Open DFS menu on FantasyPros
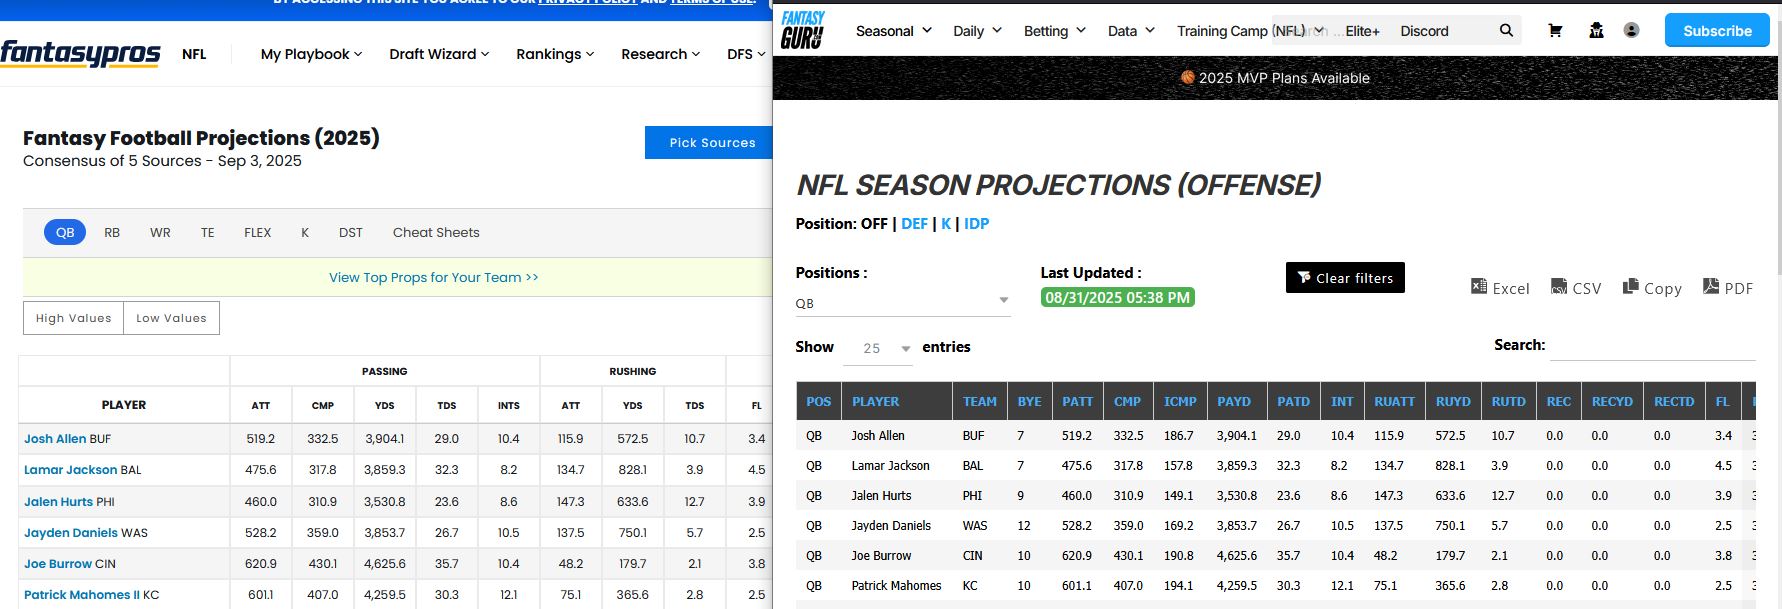Image resolution: width=1782 pixels, height=609 pixels. 746,54
